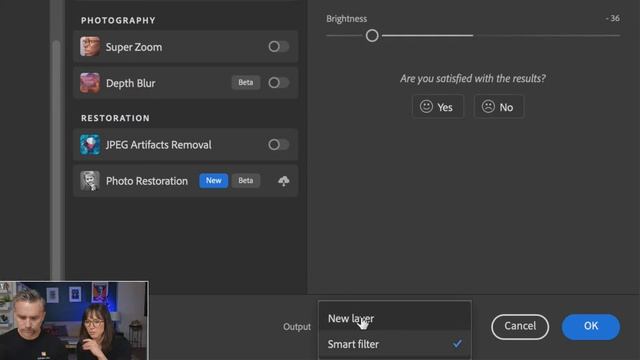Screen dimensions: 640x360
Task: Click the Brightness value -36
Action: click(613, 18)
